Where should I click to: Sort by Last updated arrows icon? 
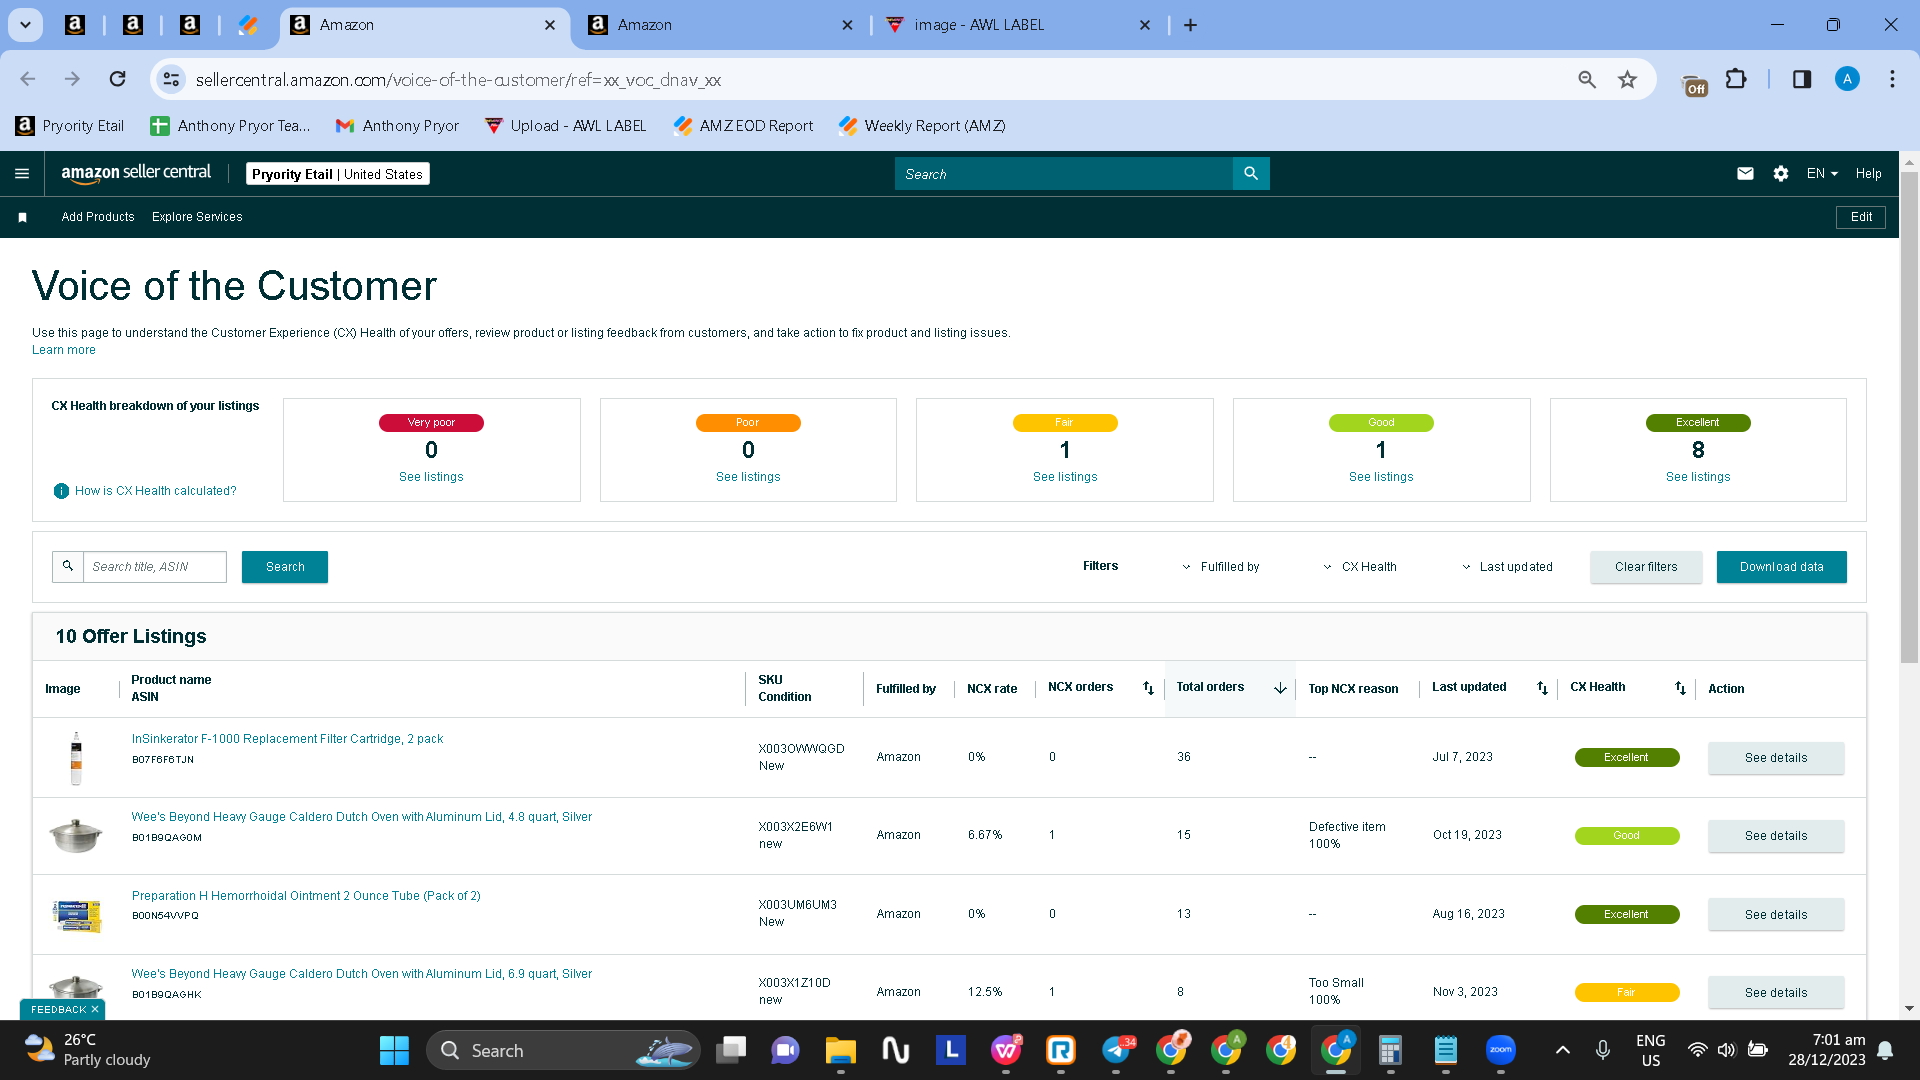[1542, 688]
